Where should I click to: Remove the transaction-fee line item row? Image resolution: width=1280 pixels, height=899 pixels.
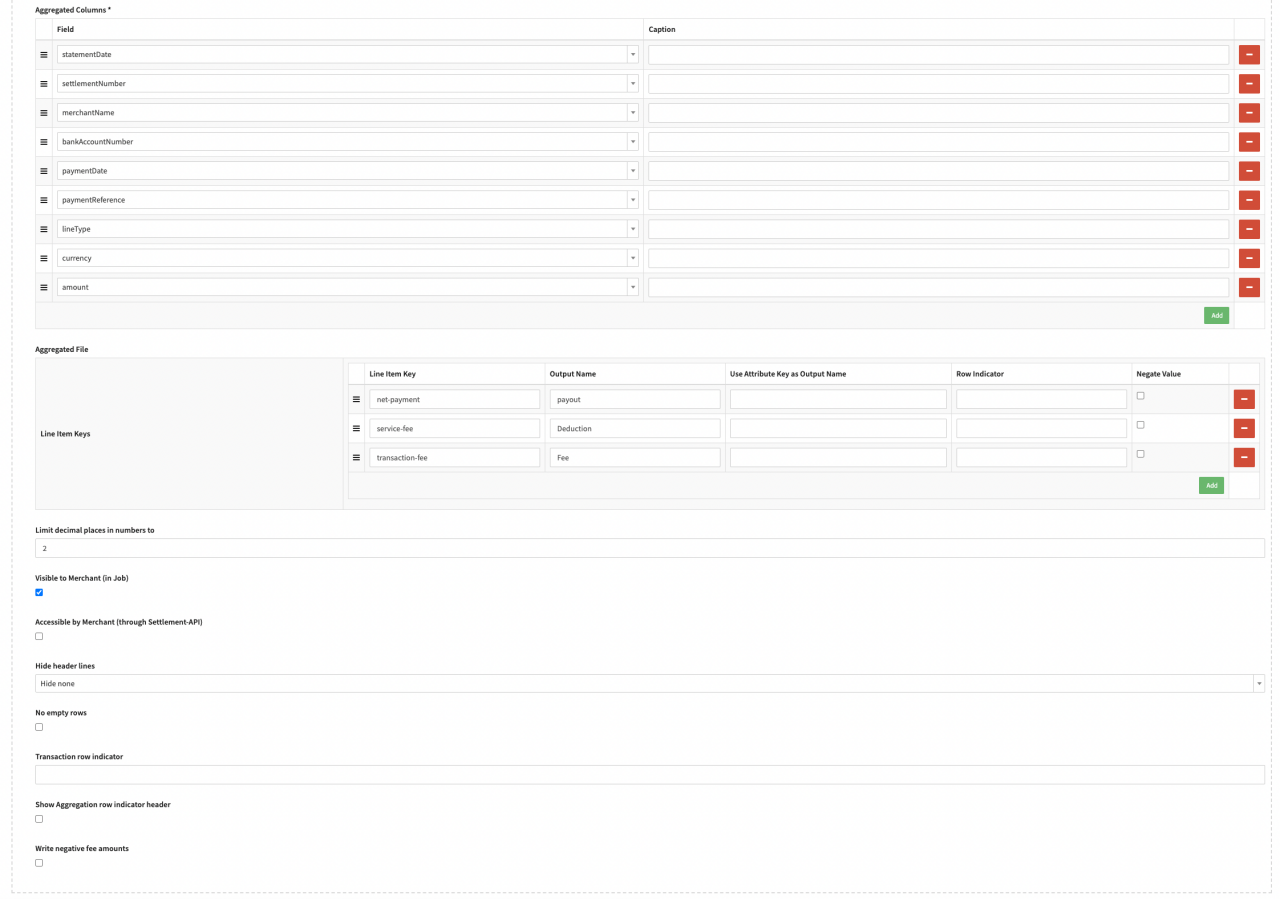tap(1244, 457)
